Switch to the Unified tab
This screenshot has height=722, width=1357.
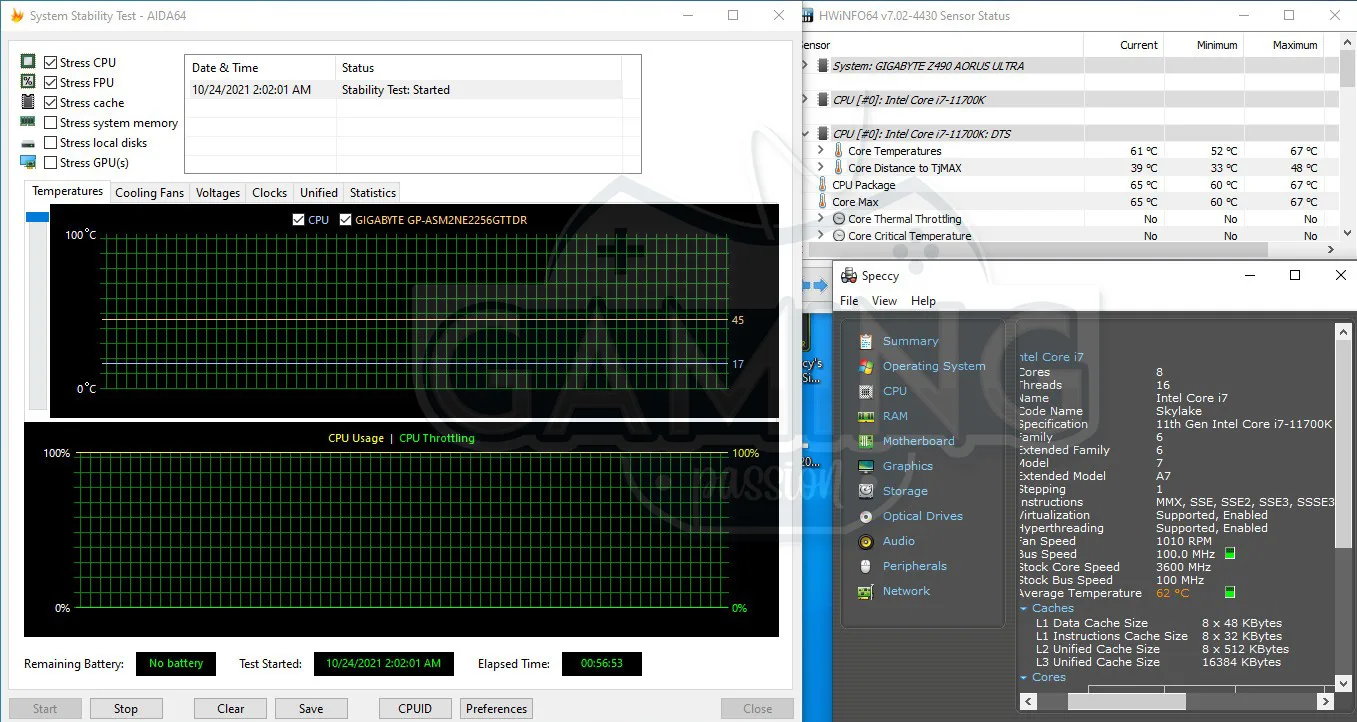pyautogui.click(x=319, y=193)
